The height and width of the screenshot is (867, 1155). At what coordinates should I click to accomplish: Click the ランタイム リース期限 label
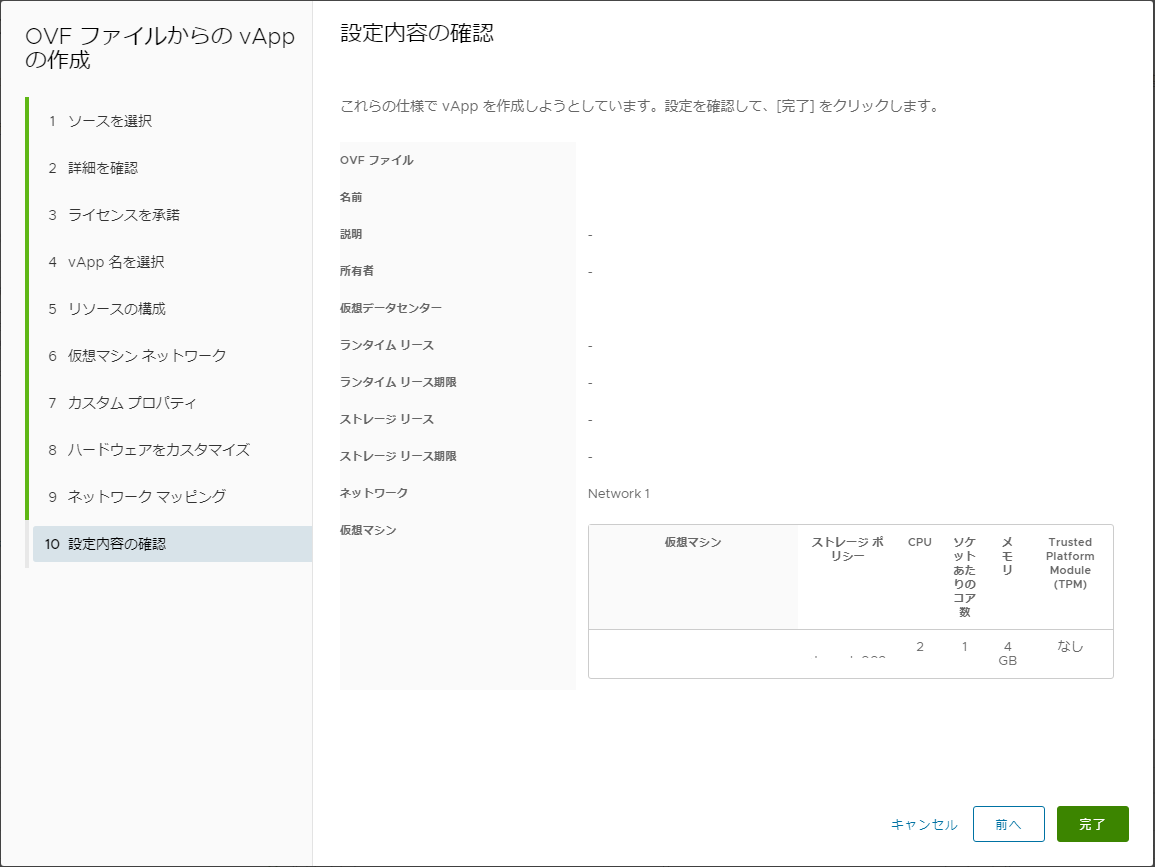click(398, 382)
